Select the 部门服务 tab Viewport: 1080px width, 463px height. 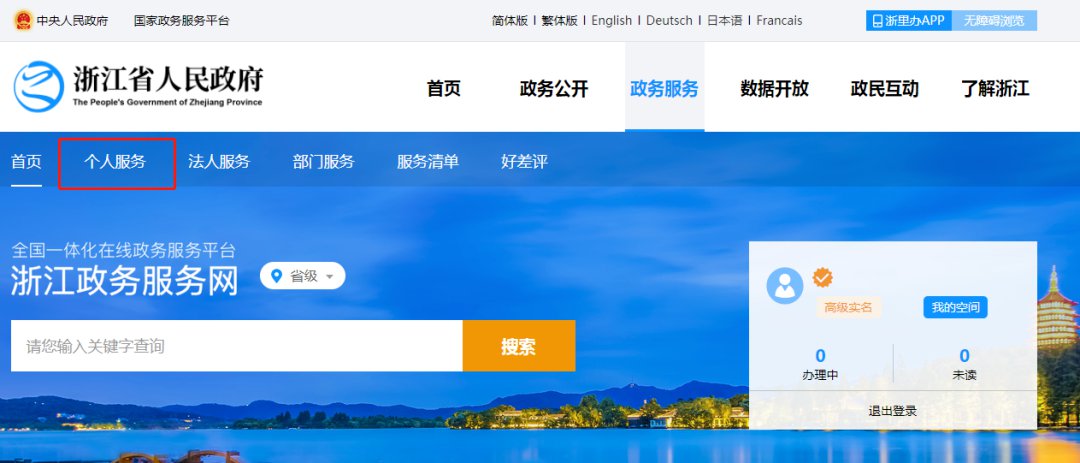[x=324, y=163]
